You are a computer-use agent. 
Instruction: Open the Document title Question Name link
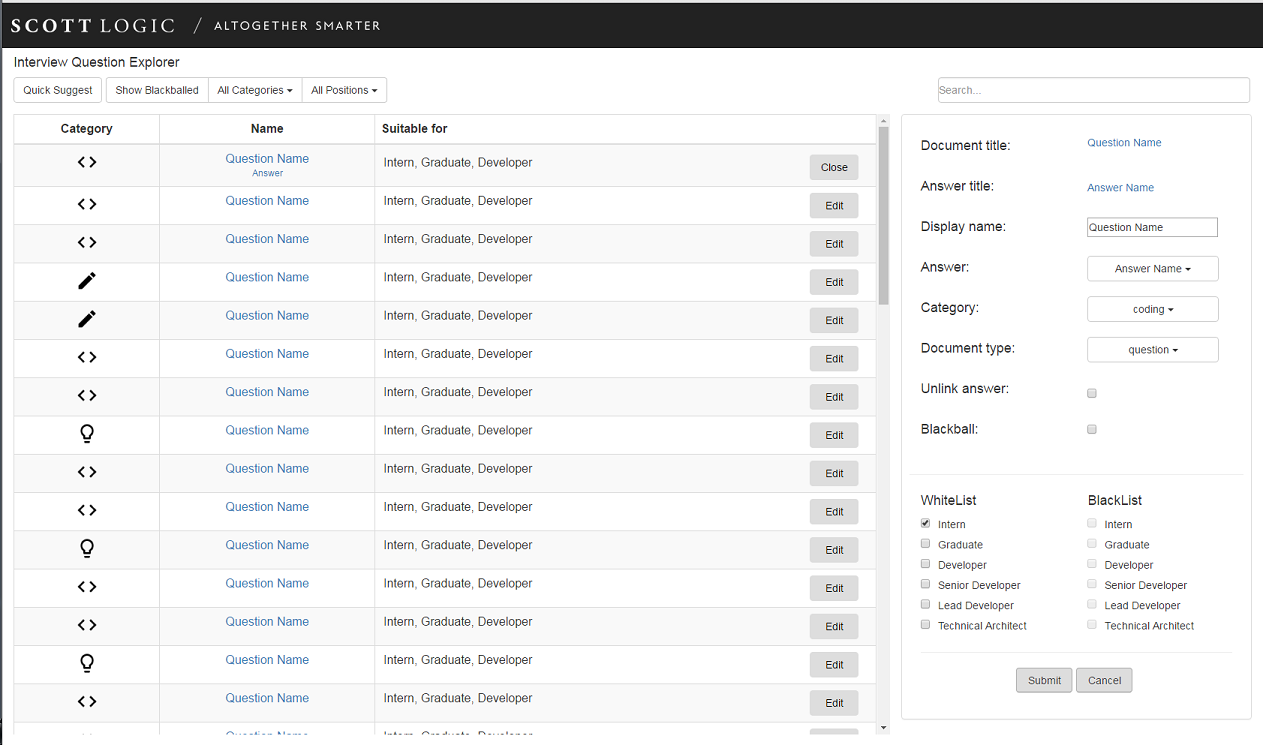click(1124, 143)
